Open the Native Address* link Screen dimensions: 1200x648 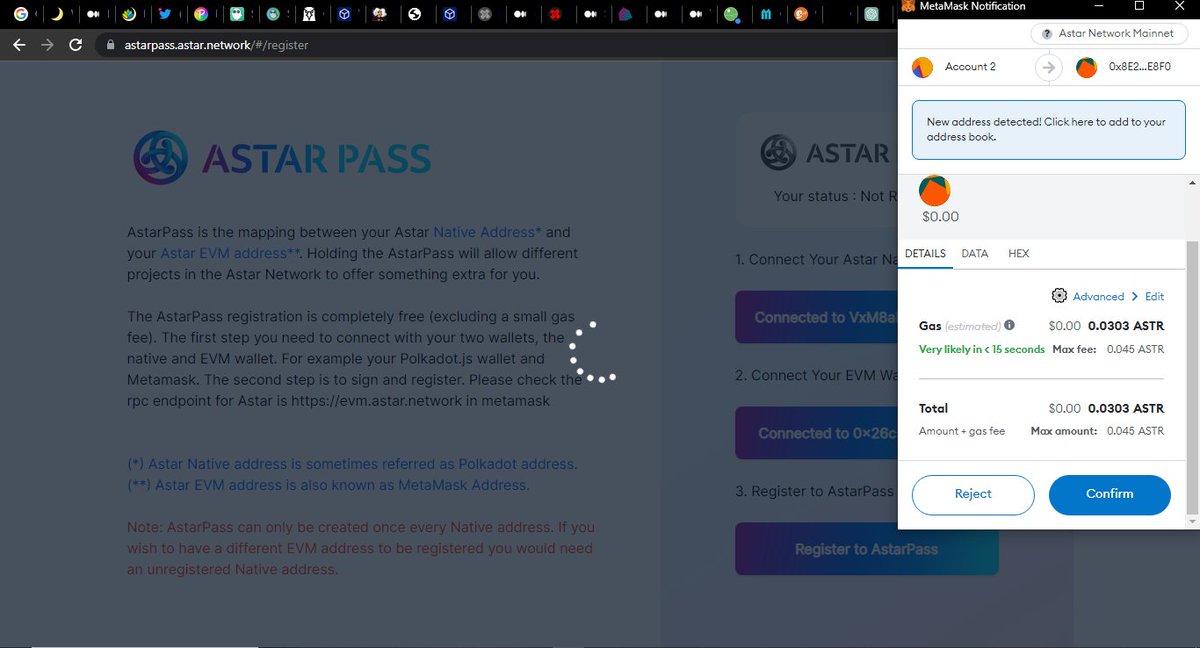pos(487,232)
